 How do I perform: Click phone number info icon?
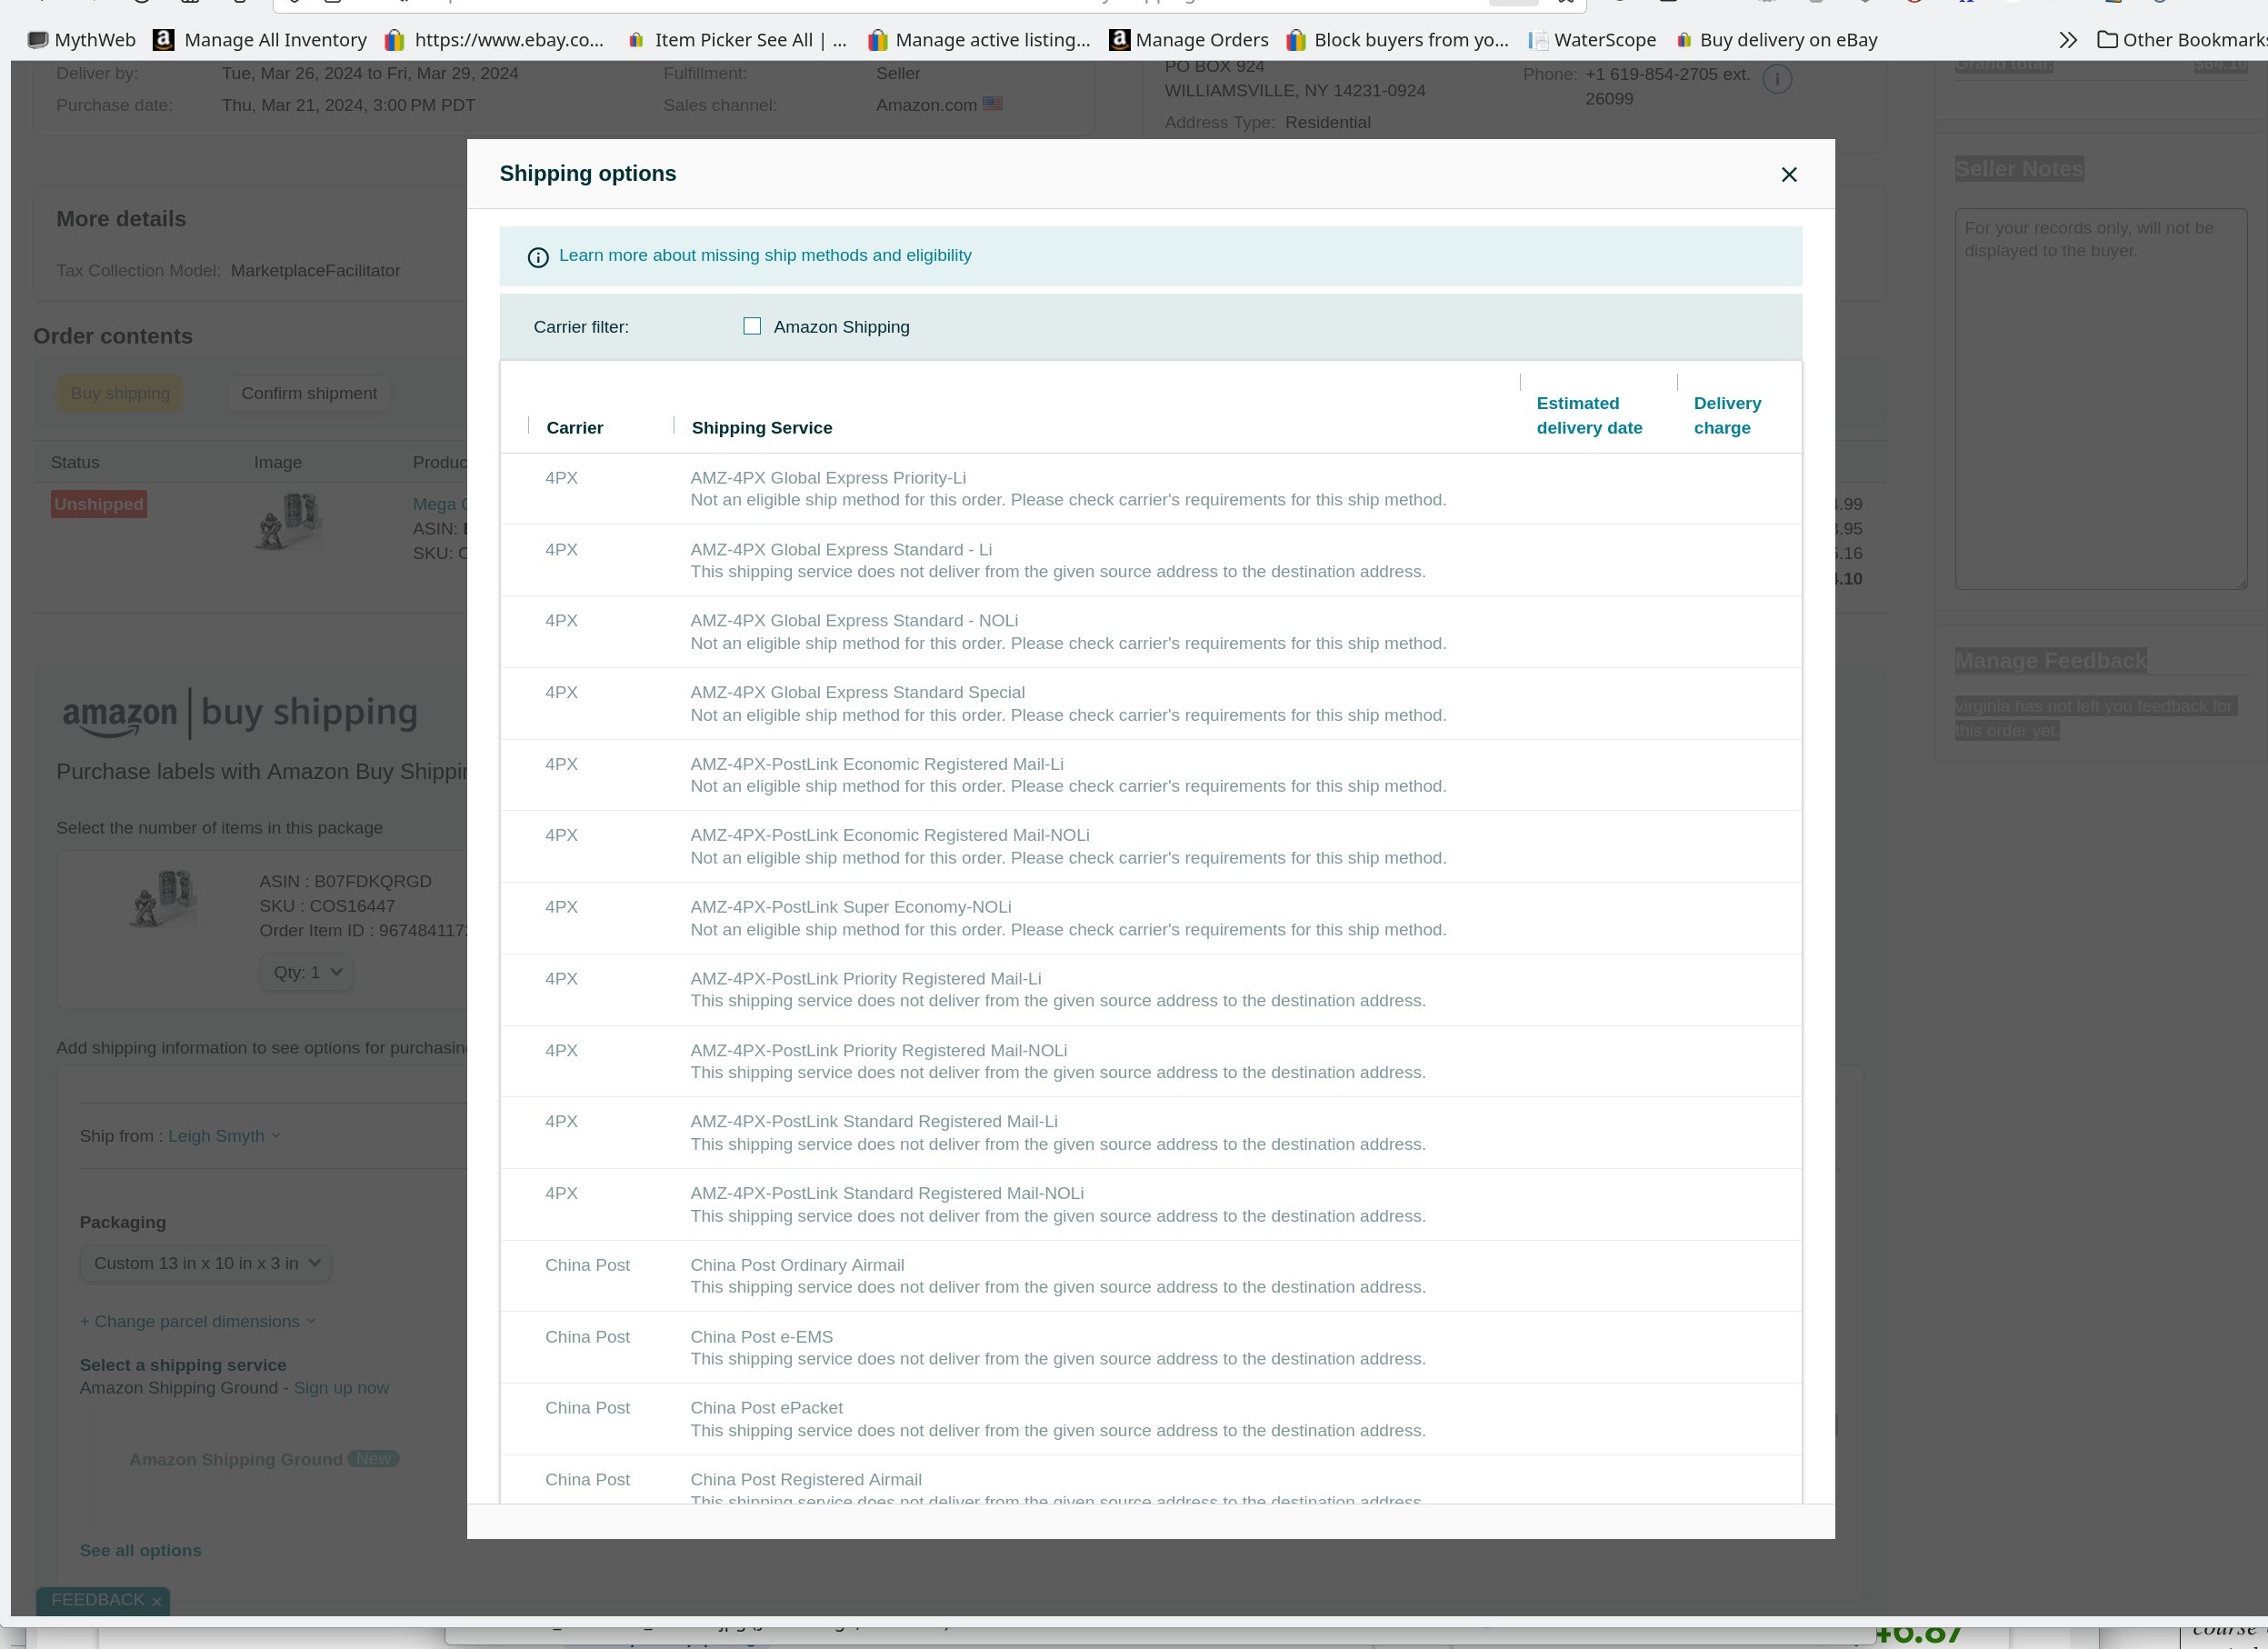coord(1777,79)
